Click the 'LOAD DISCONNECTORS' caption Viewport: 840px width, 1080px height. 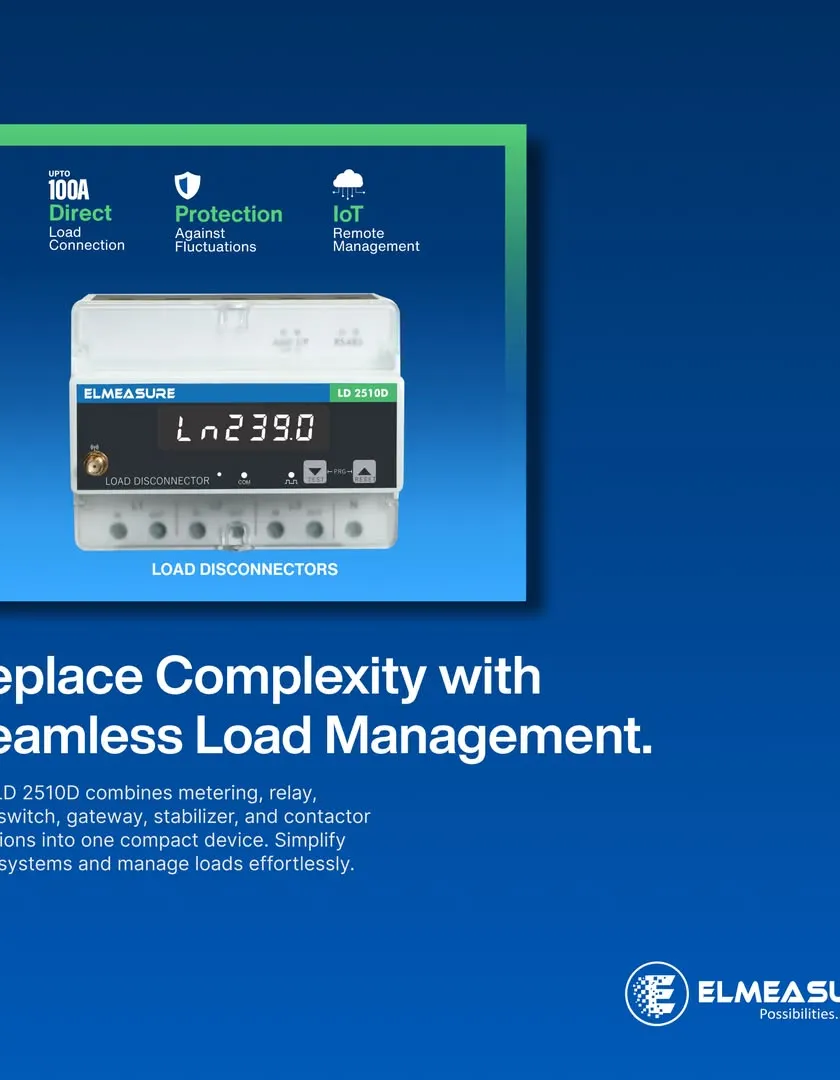245,570
